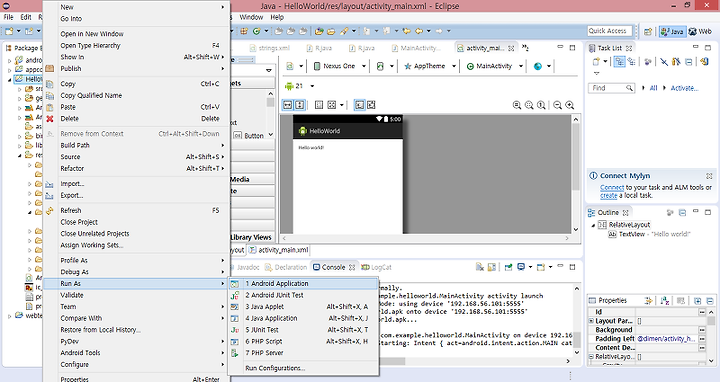Collapse RelativeLayout node in Outline
The image size is (720, 382).
pyautogui.click(x=593, y=225)
